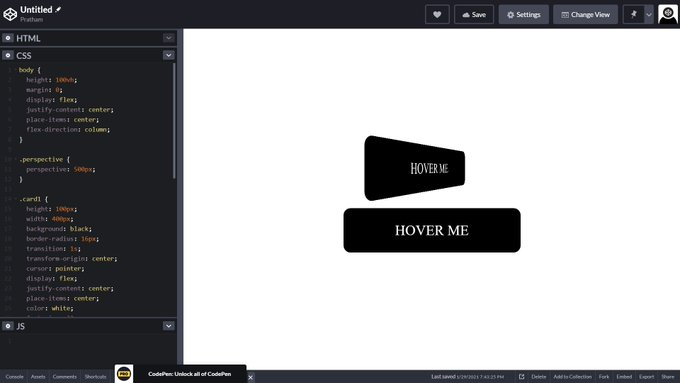The image size is (680, 383).
Task: Click the CSS editor vertical scrollbar
Action: [174, 121]
